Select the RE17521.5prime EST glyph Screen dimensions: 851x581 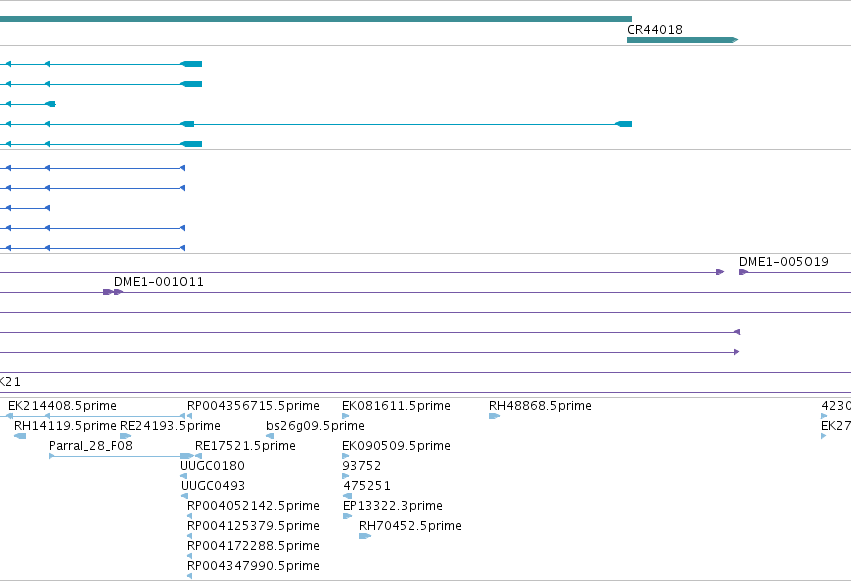point(198,456)
